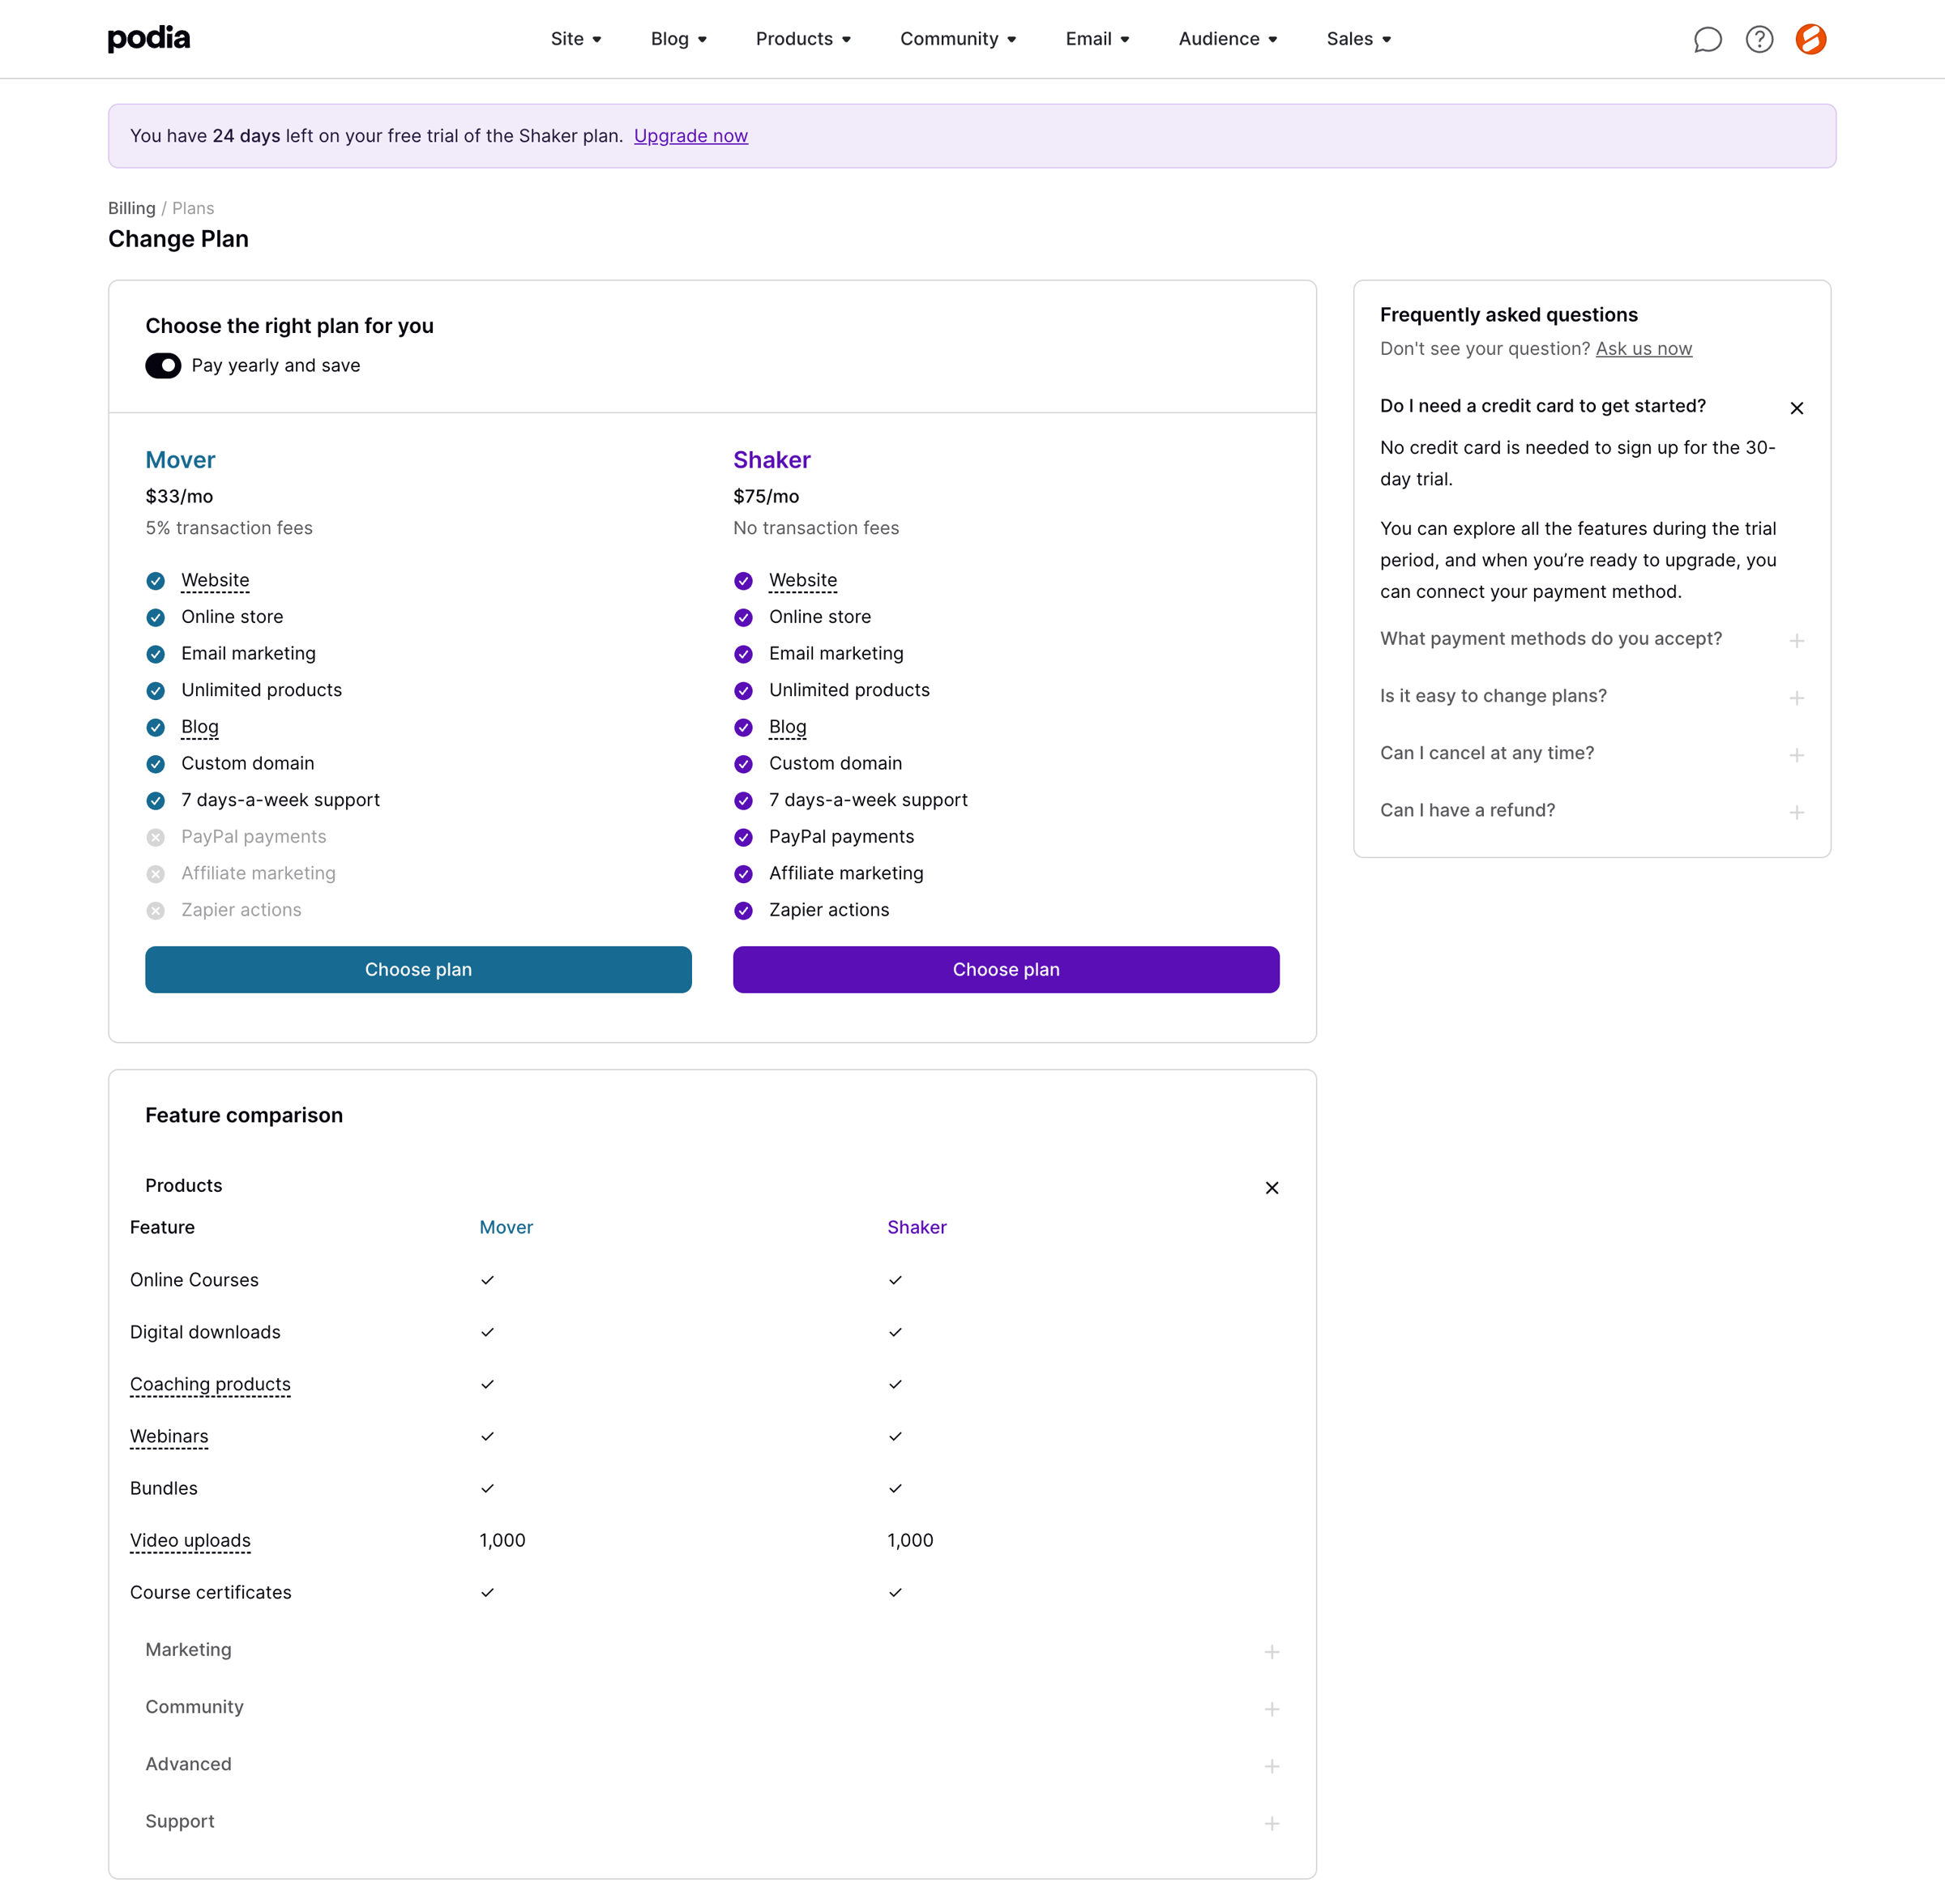Click the 'Plans' breadcrumb text
The image size is (1945, 1904).
coord(193,208)
